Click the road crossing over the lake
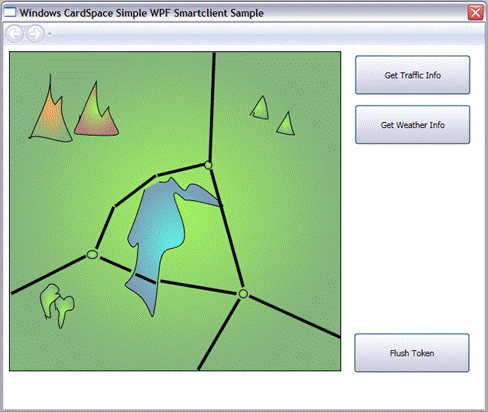 click(x=145, y=279)
